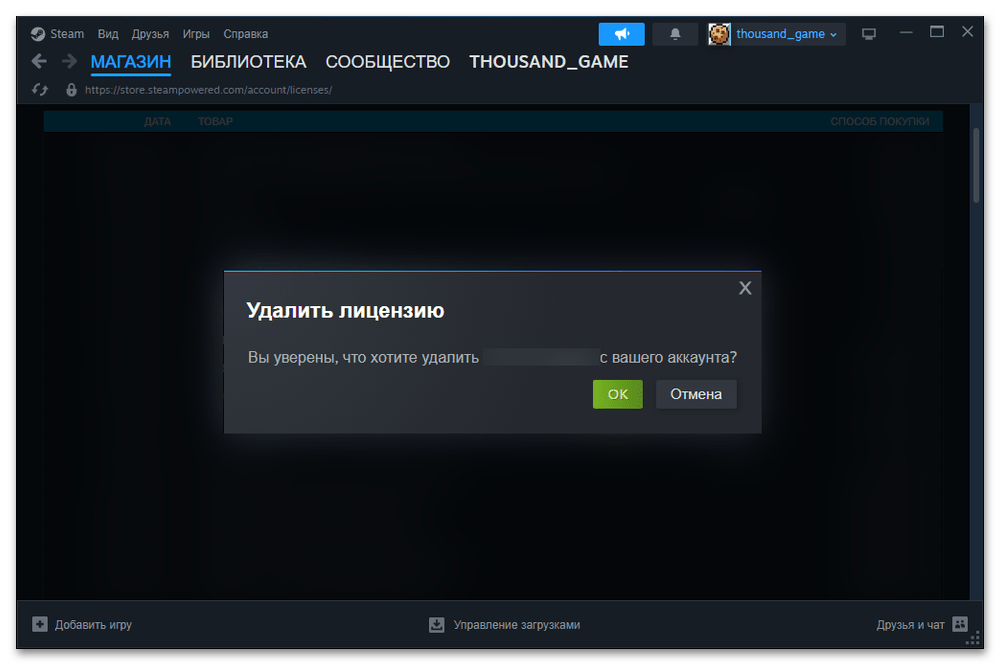The width and height of the screenshot is (1000, 665).
Task: Expand the thousand_game account dropdown
Action: click(834, 34)
